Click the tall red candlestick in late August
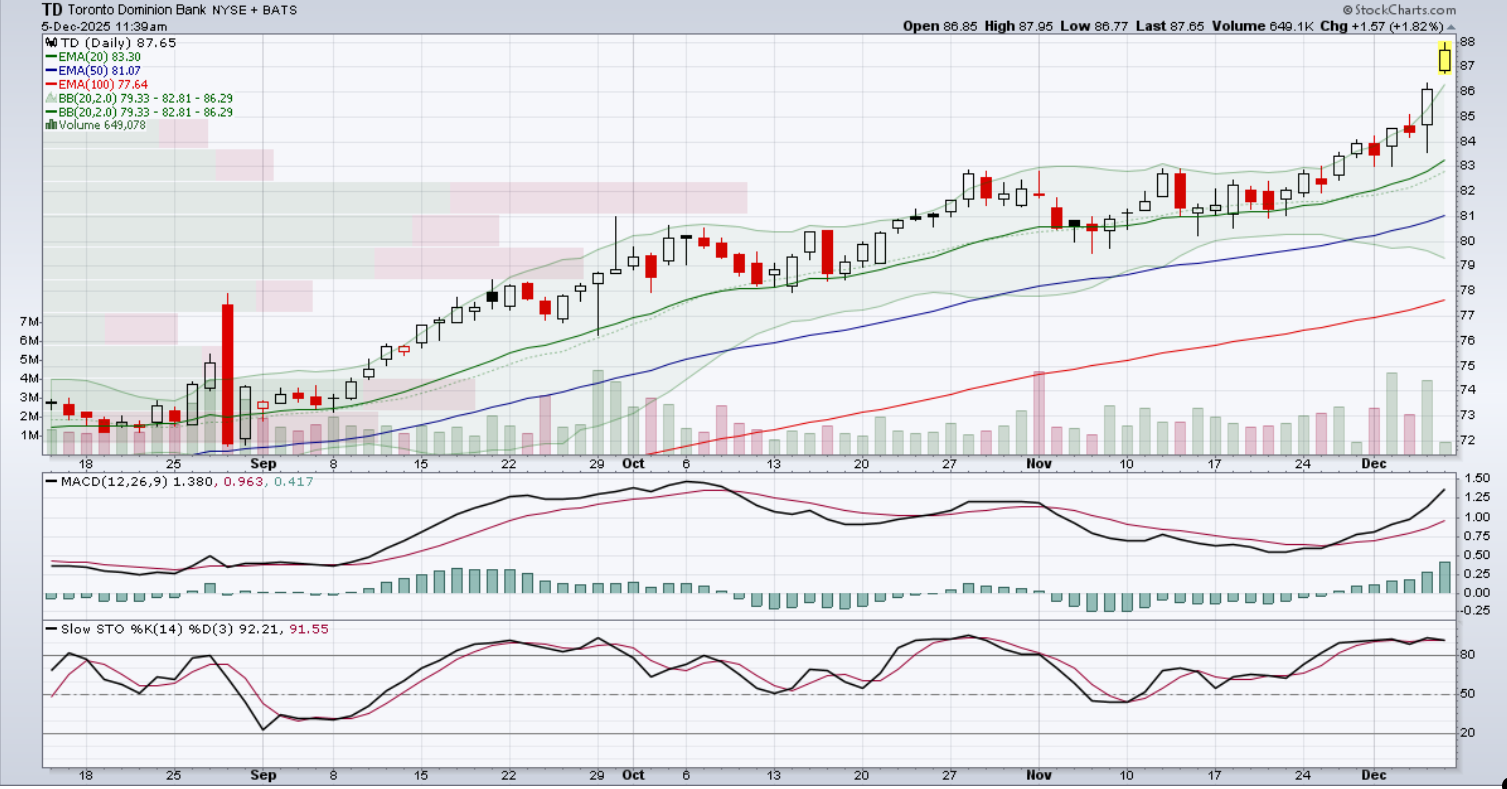This screenshot has height=789, width=1507. 227,370
